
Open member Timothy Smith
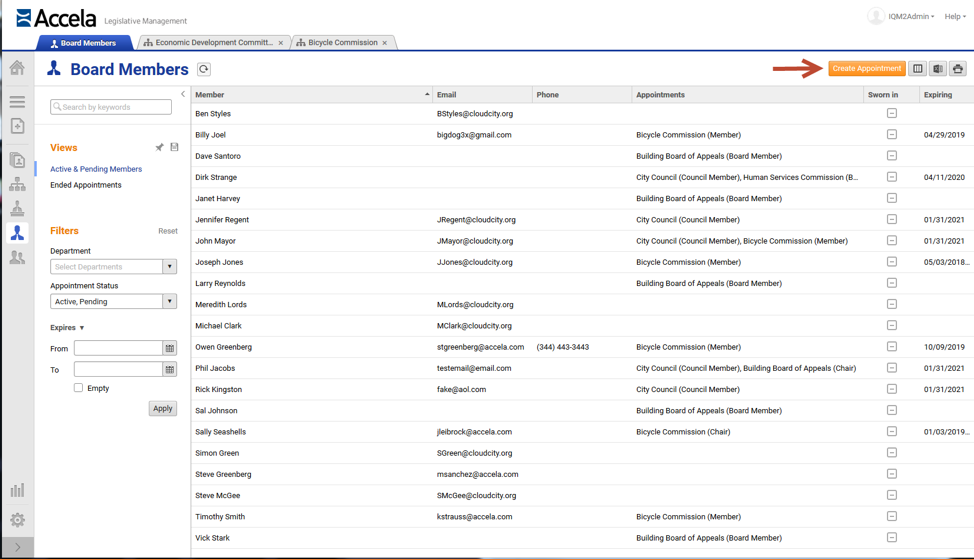point(220,517)
